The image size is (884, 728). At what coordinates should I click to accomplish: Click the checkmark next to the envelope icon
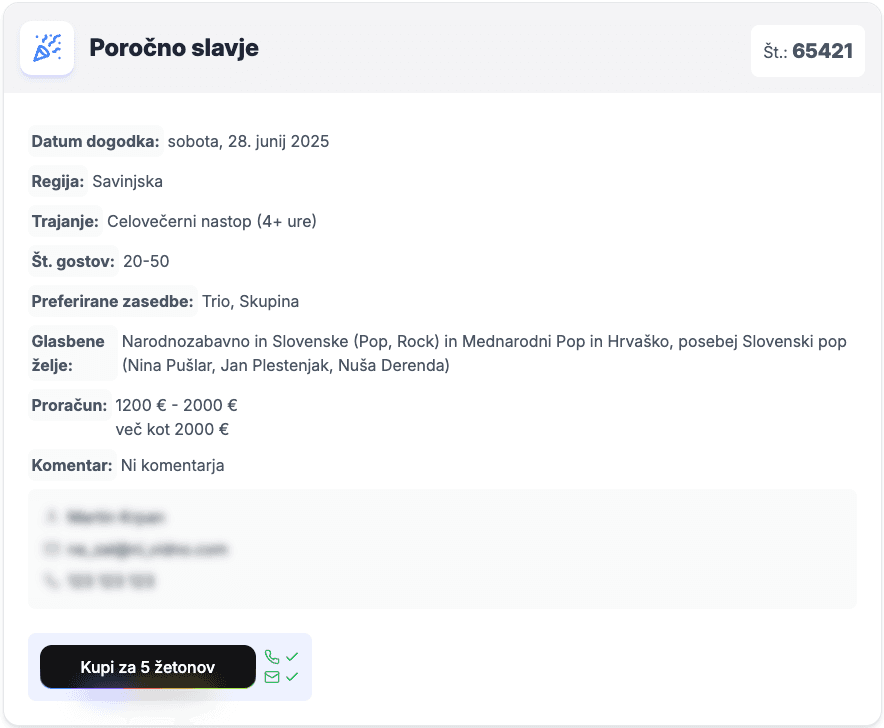click(x=292, y=677)
